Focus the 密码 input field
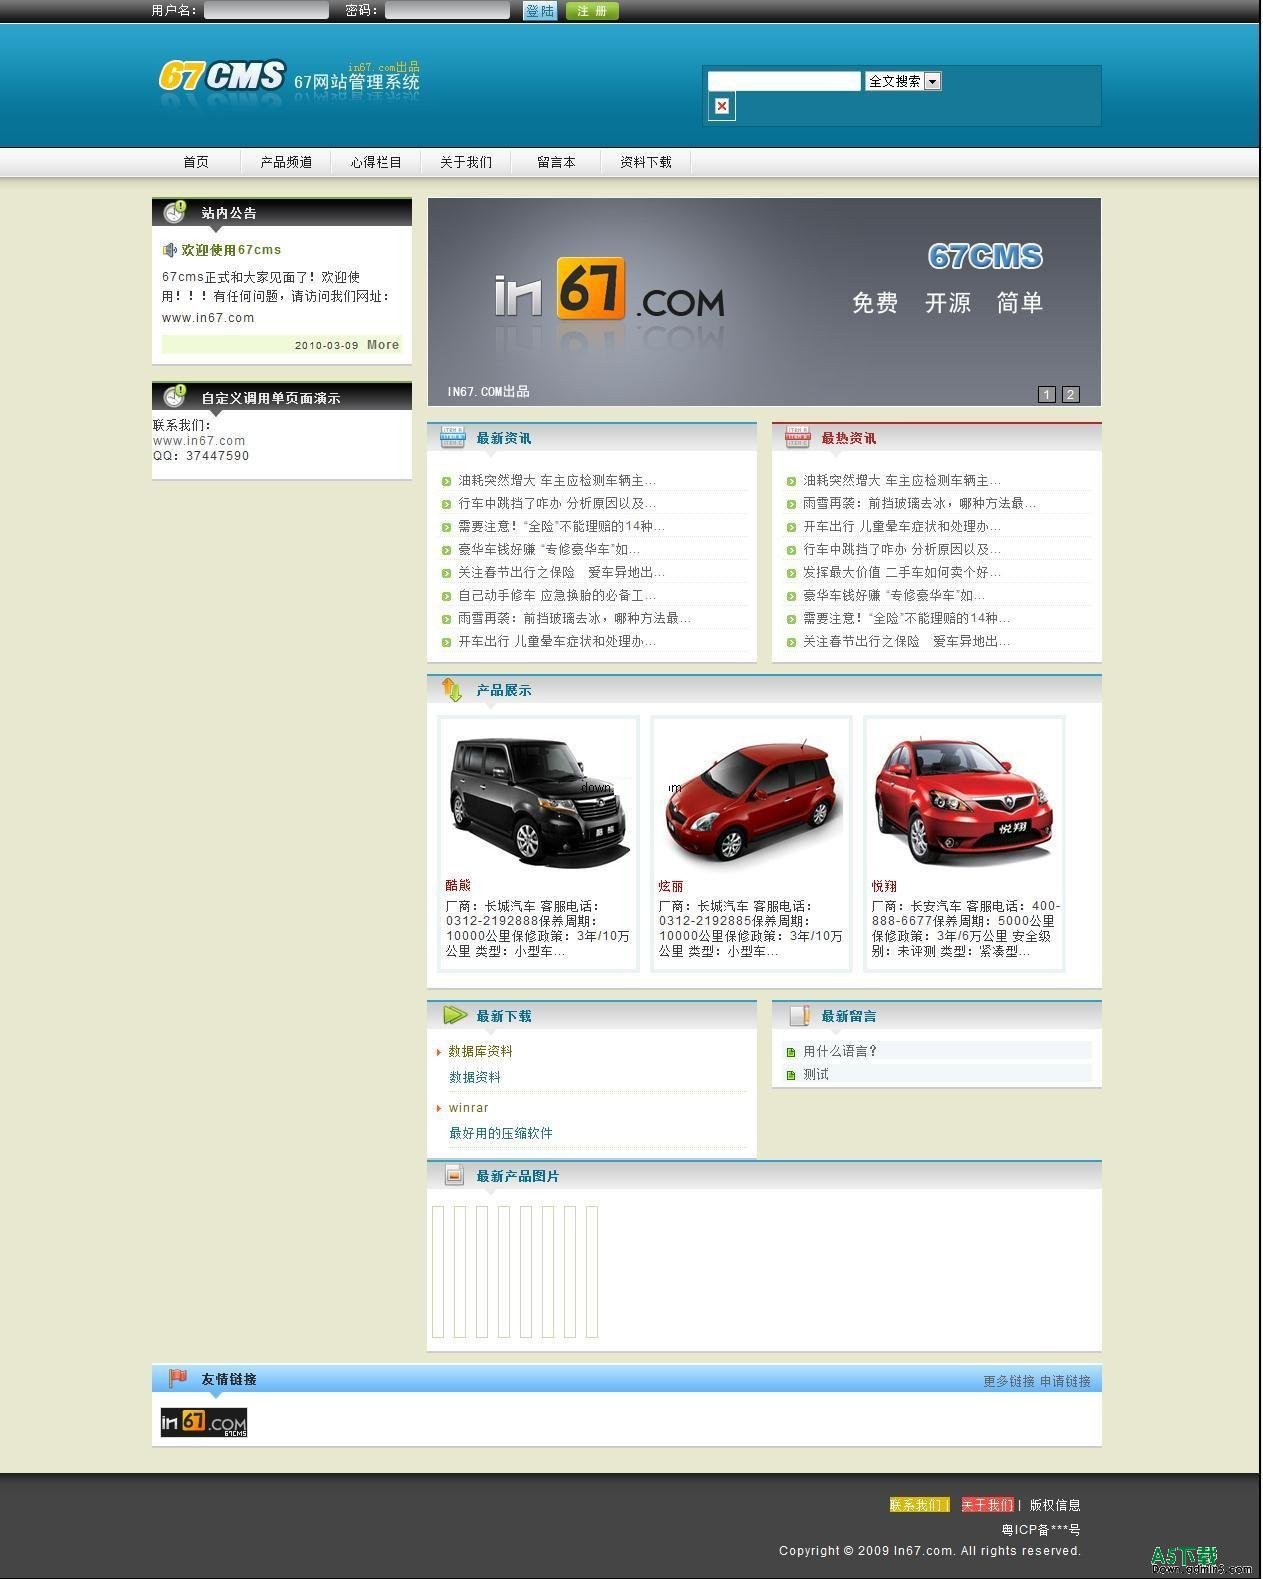The image size is (1263, 1579). tap(447, 10)
